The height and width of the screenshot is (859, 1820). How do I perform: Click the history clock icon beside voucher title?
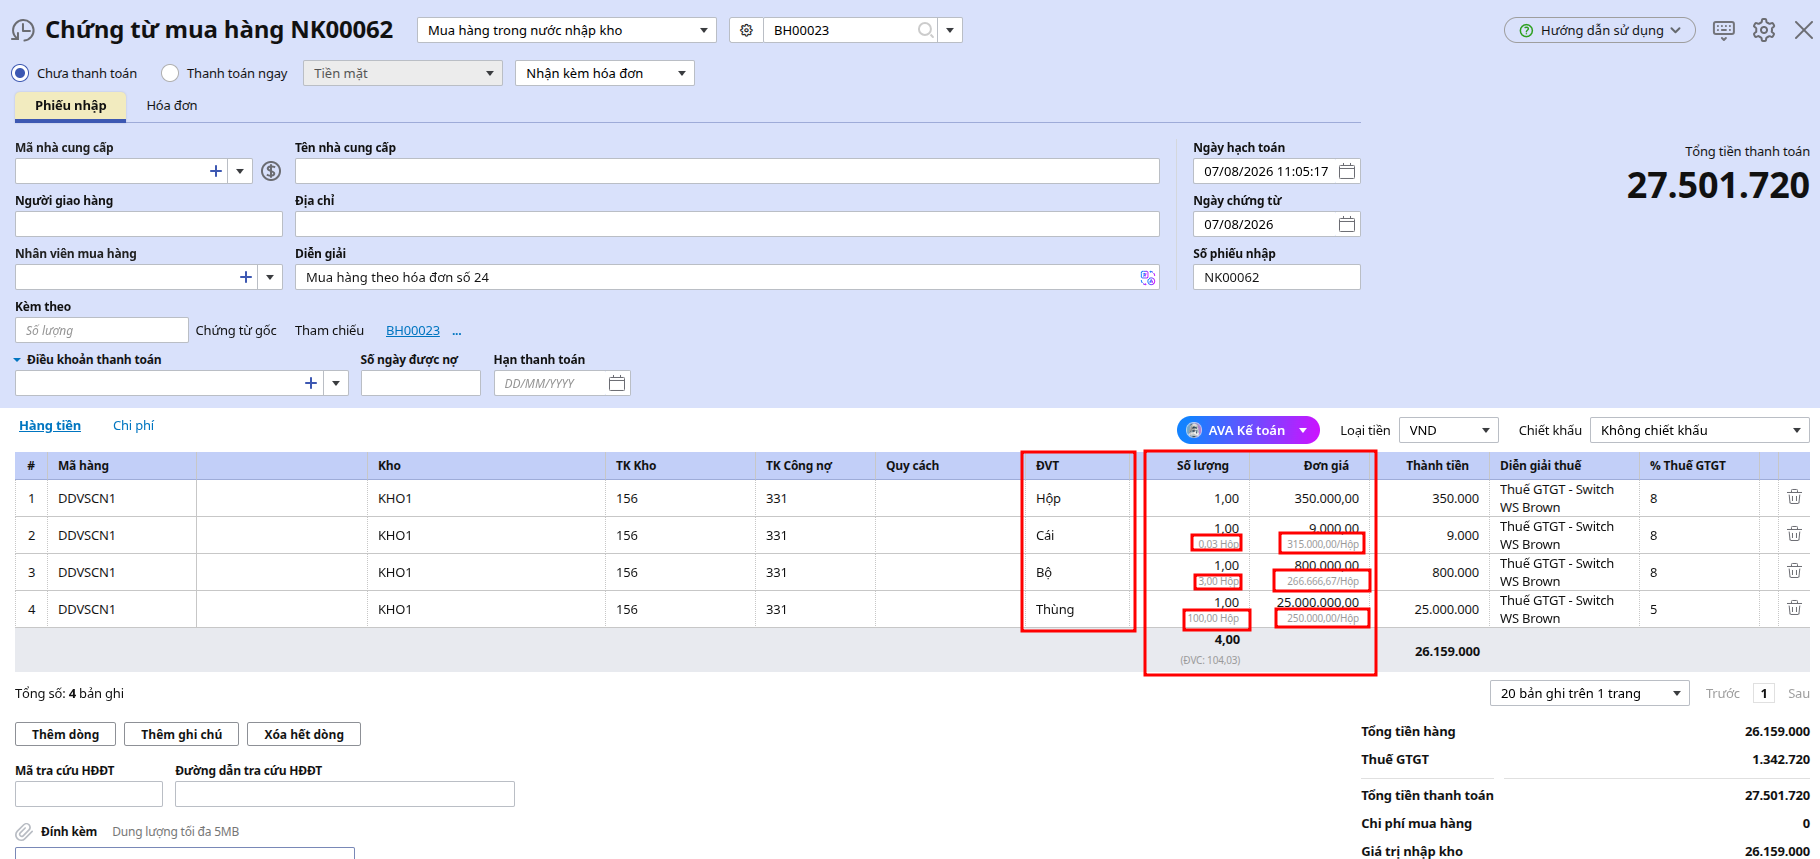22,31
